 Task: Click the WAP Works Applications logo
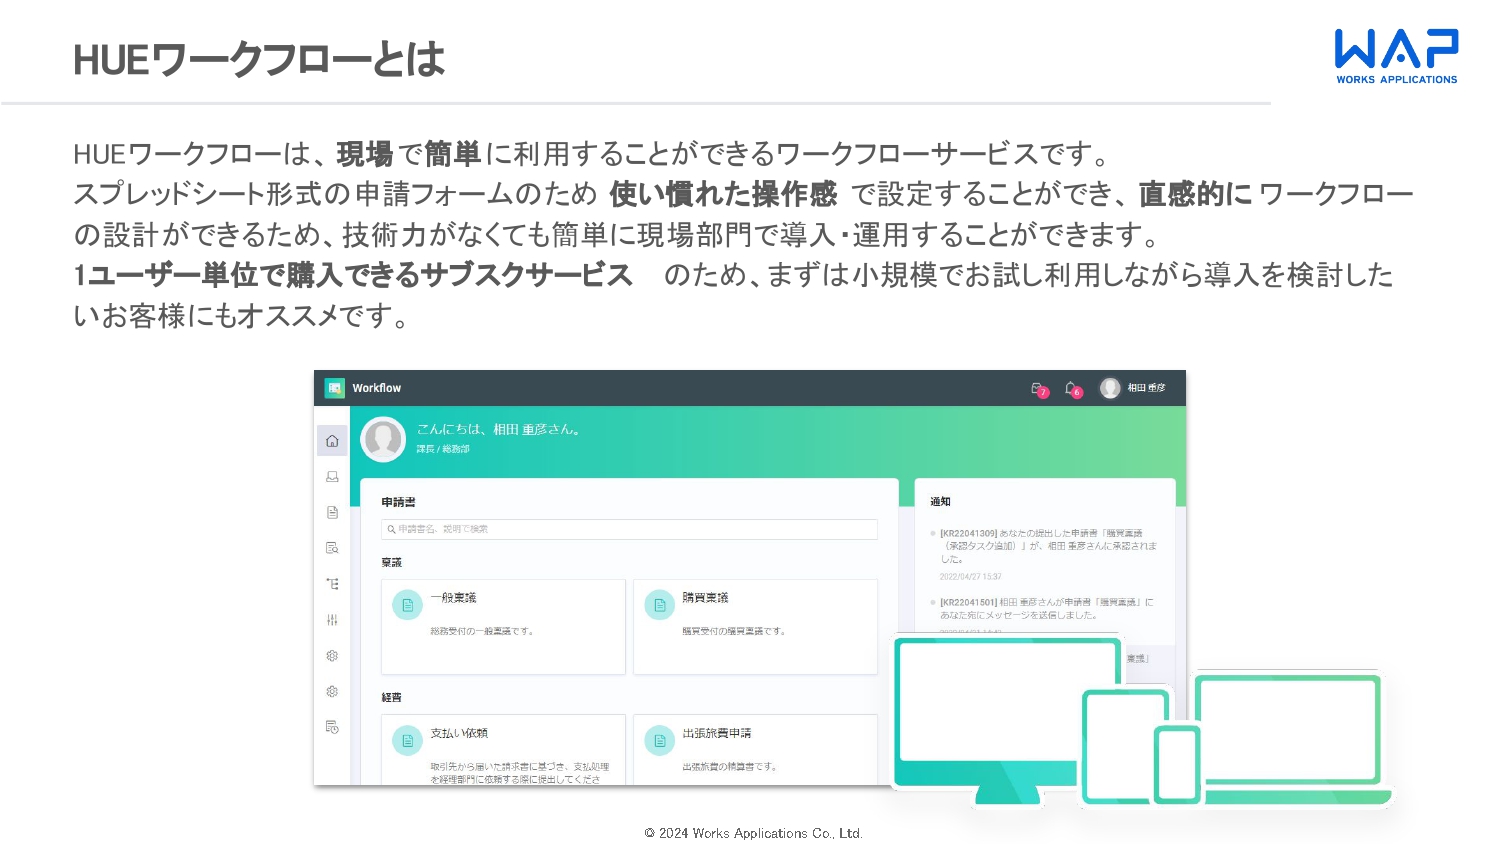(1394, 55)
